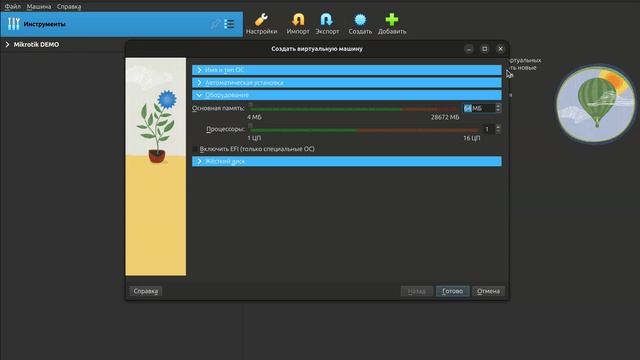Close the Создать виртуальную машину dialog
Image resolution: width=640 pixels, height=360 pixels.
500,49
